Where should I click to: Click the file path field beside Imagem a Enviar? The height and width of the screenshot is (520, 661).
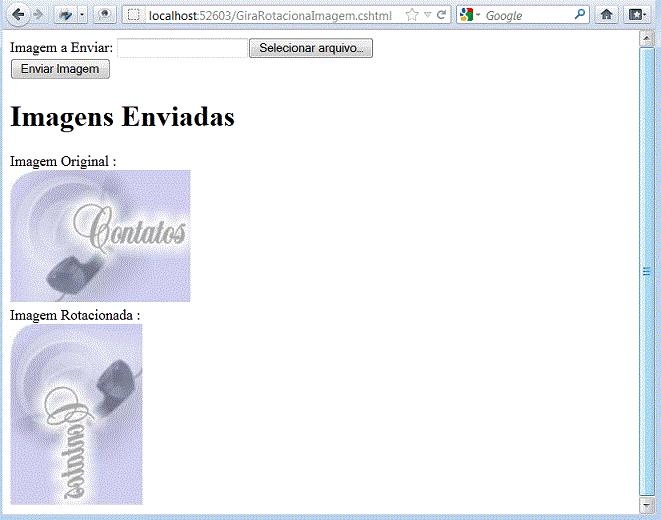[x=182, y=48]
